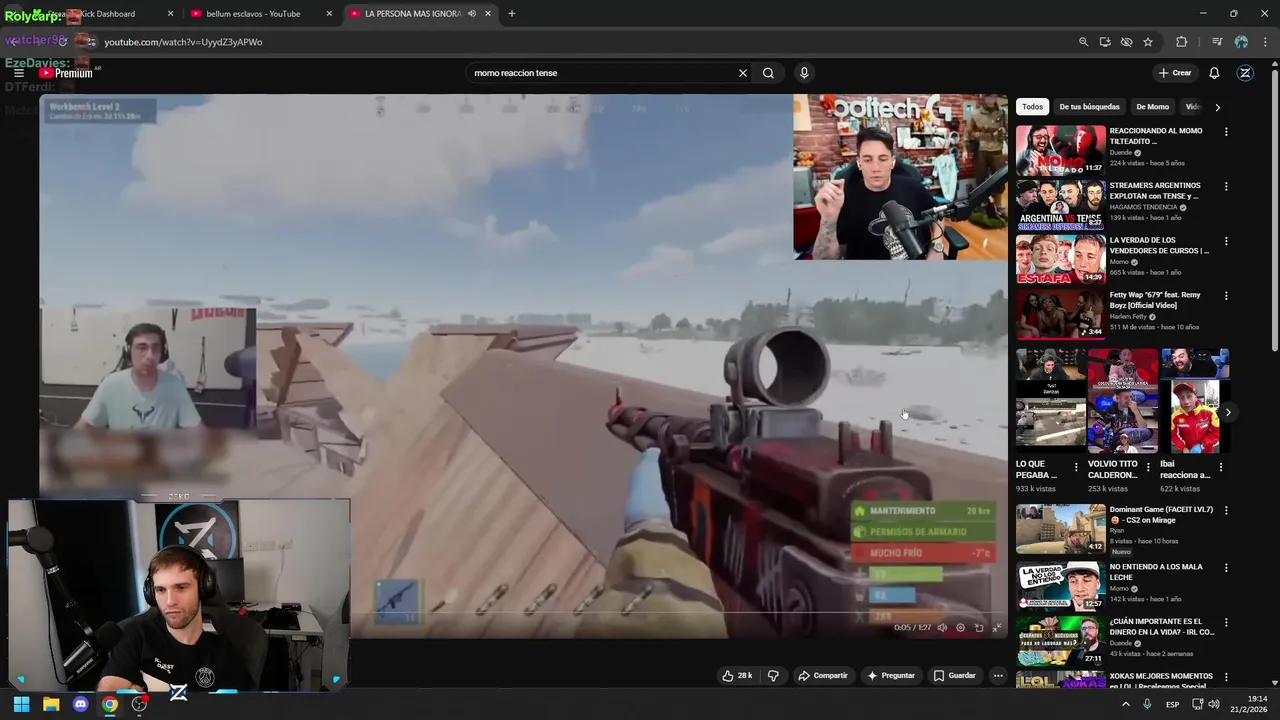Close the 'bellum esclavos' tab
The height and width of the screenshot is (720, 1280).
pyautogui.click(x=329, y=14)
